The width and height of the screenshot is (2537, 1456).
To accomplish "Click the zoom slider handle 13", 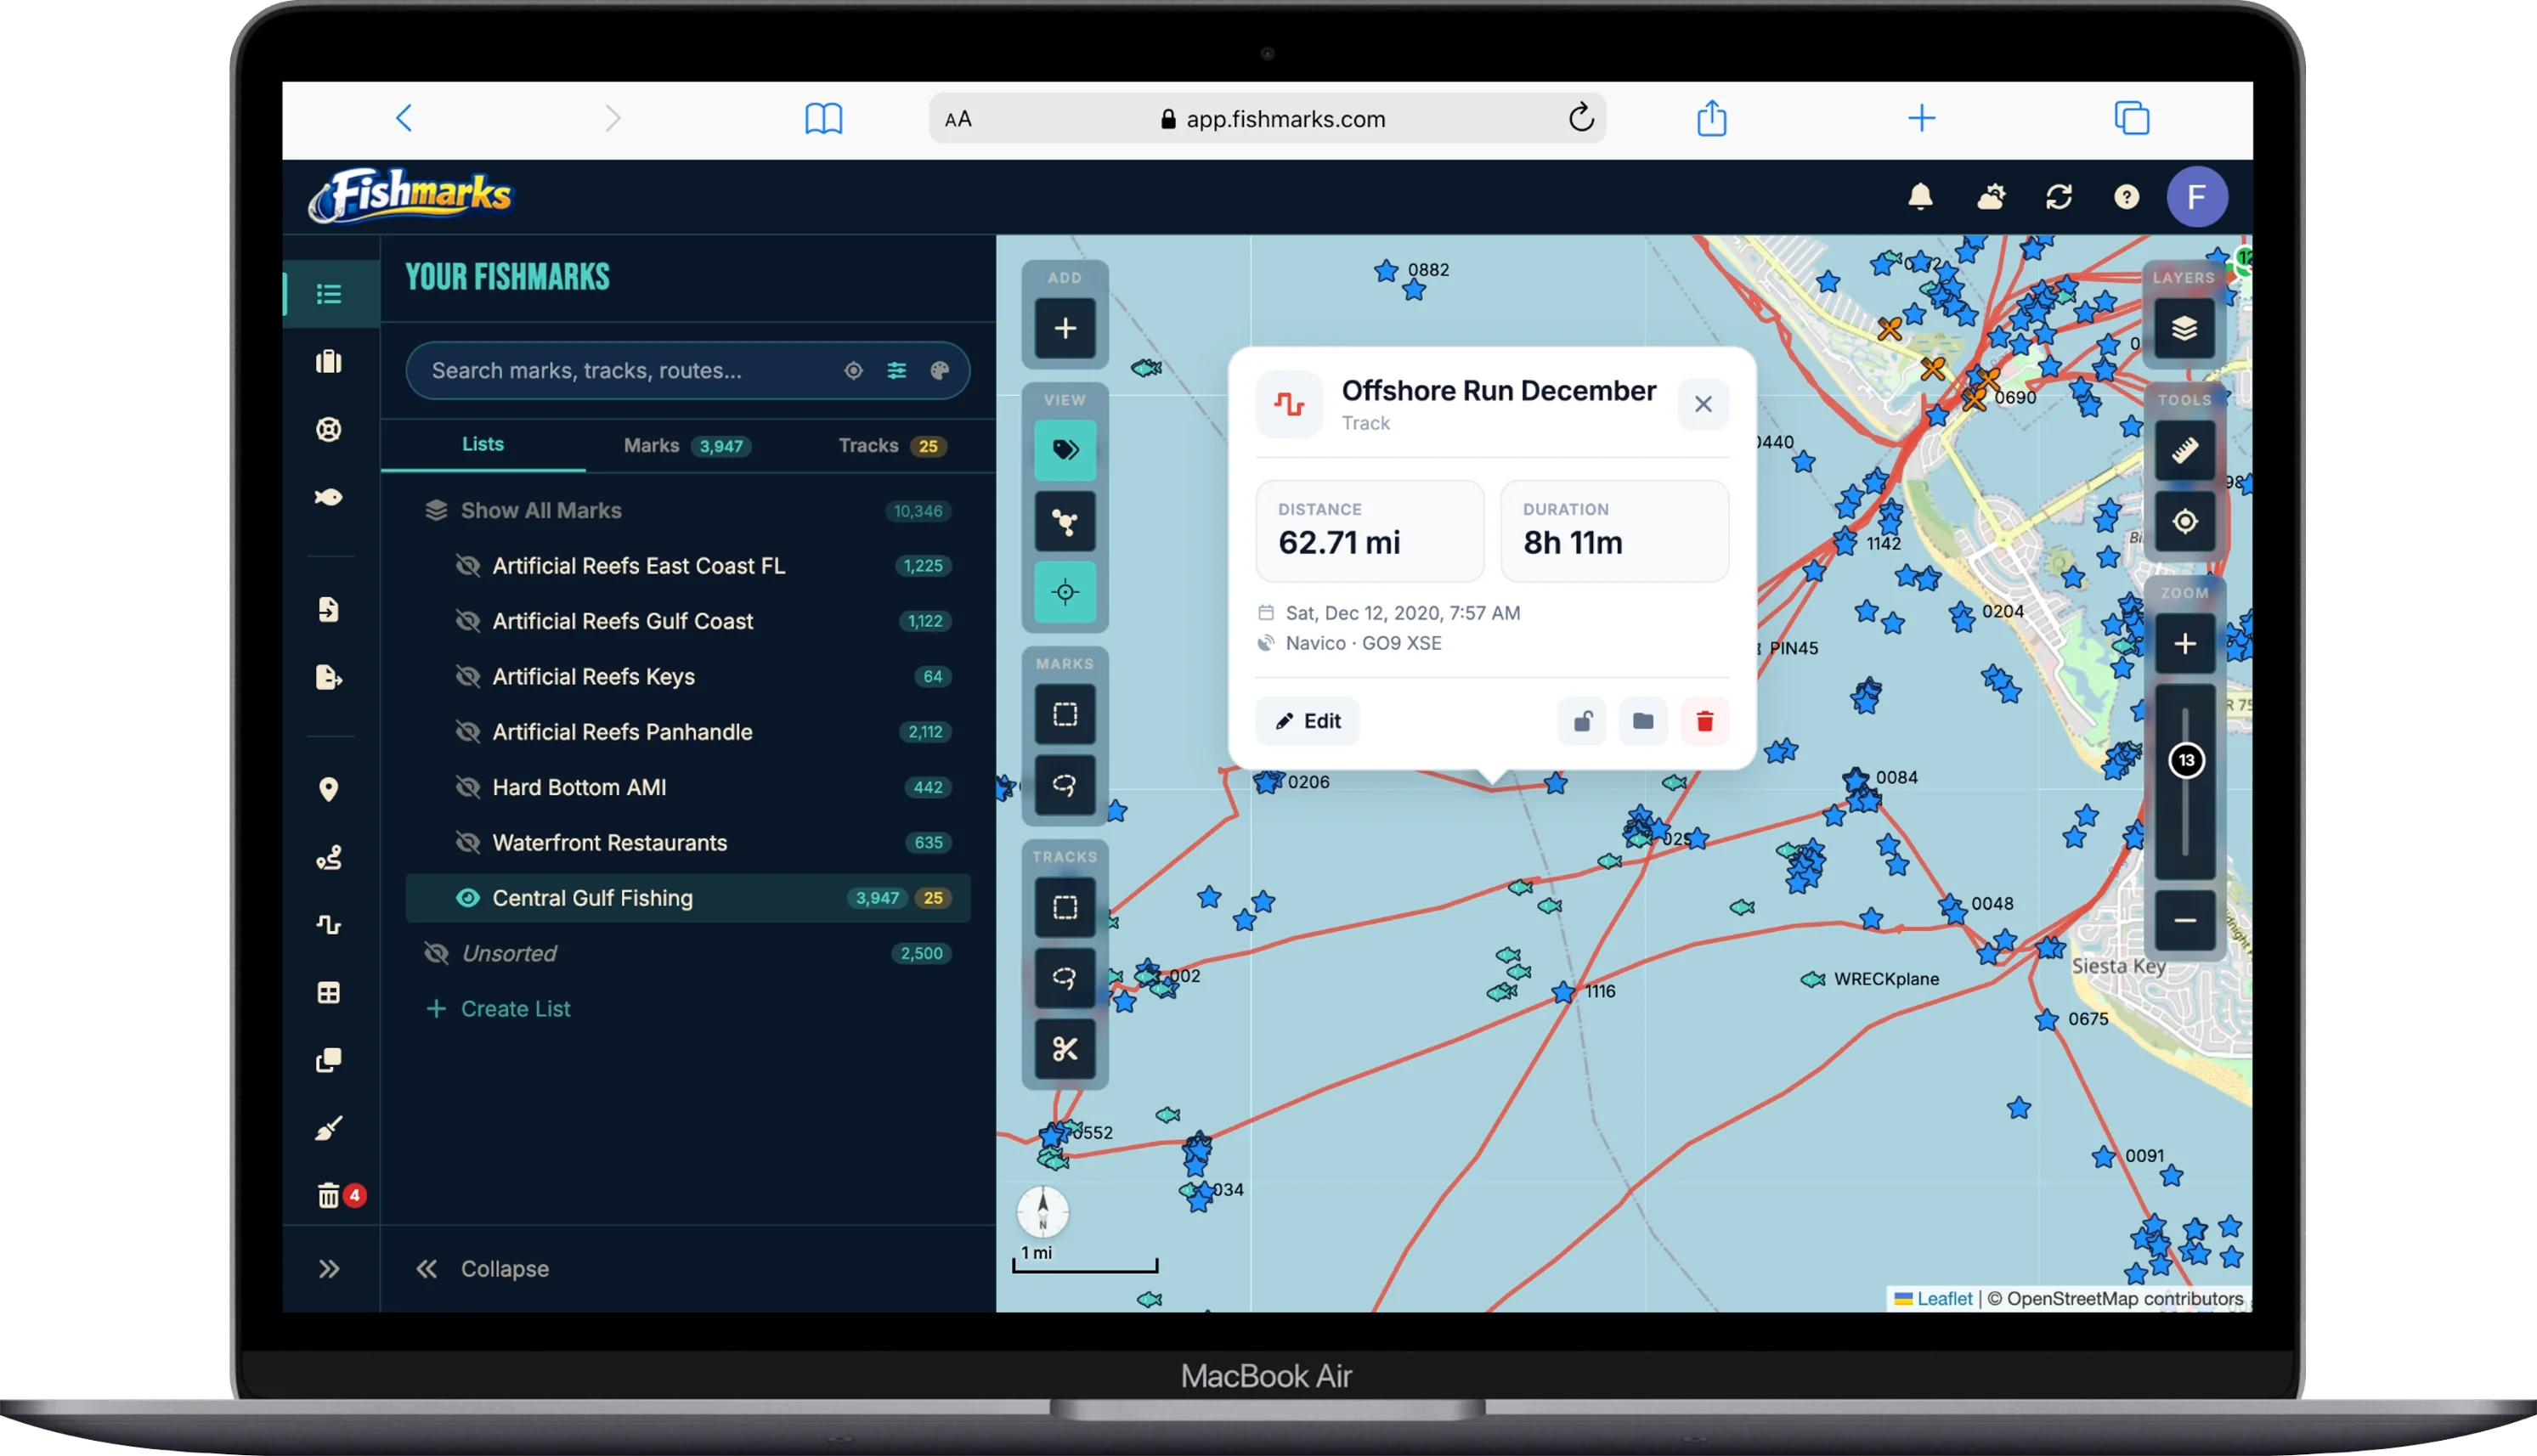I will pyautogui.click(x=2186, y=761).
